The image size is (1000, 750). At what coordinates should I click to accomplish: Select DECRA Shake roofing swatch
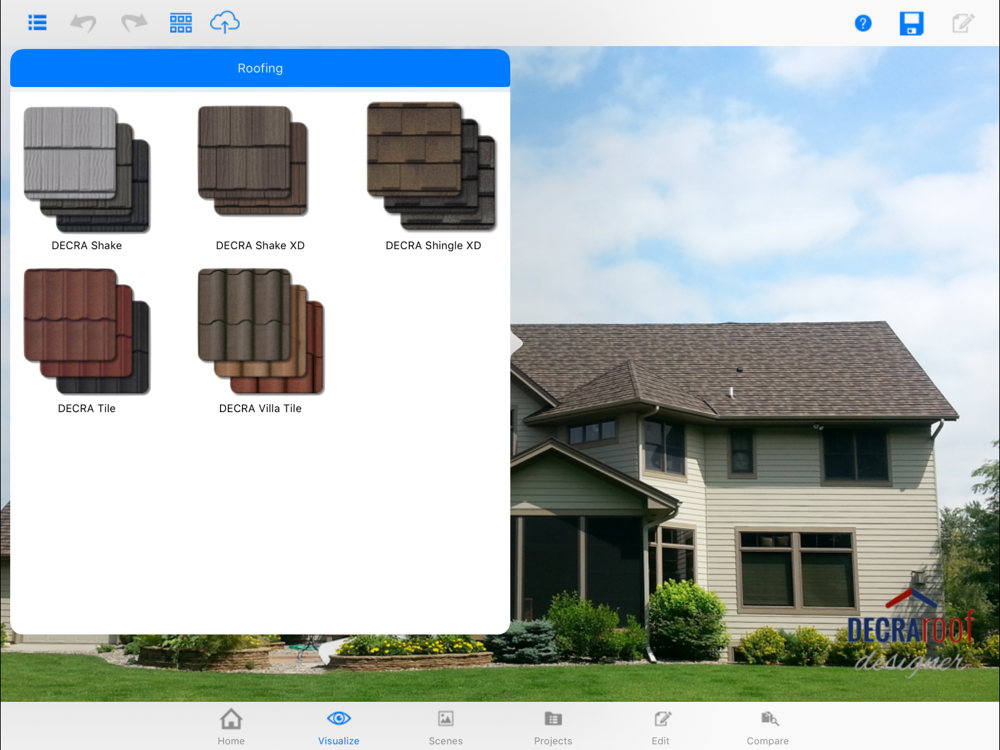point(86,170)
